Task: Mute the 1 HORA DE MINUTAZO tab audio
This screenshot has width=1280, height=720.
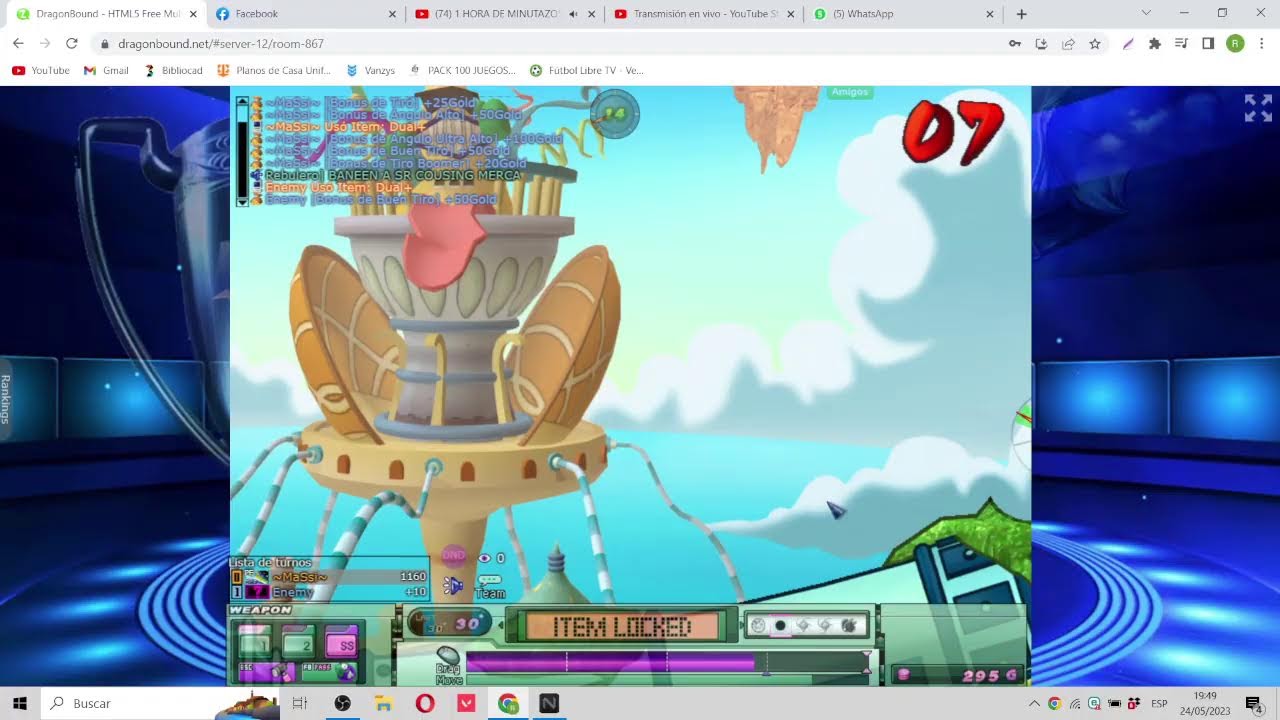Action: coord(573,14)
